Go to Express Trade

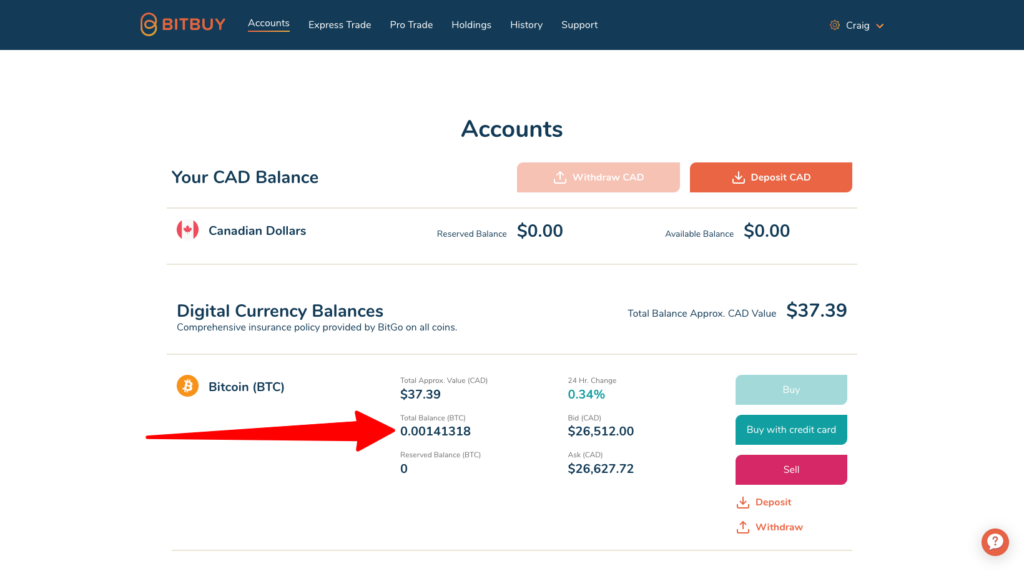(x=340, y=25)
